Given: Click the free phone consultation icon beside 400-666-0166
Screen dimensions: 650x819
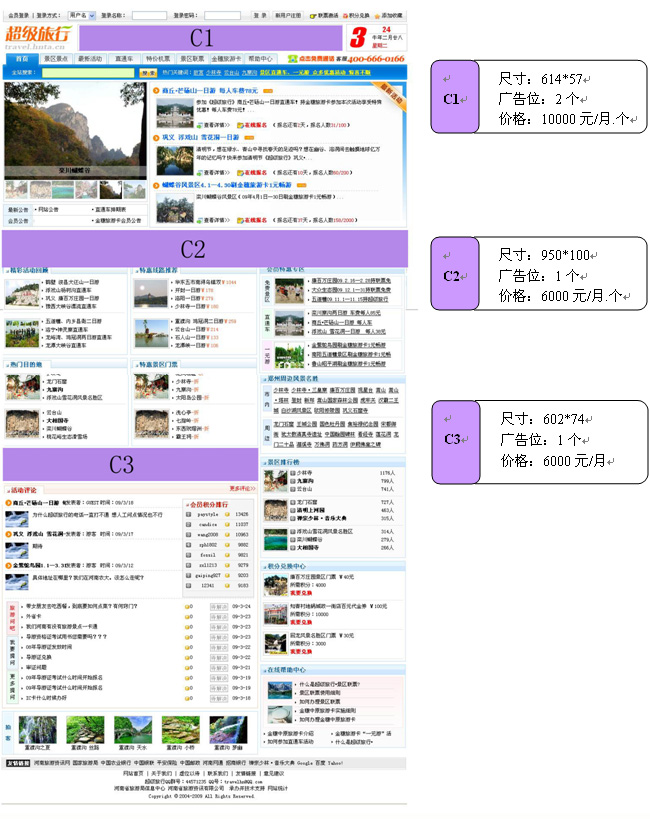Looking at the screenshot, I should coord(292,59).
